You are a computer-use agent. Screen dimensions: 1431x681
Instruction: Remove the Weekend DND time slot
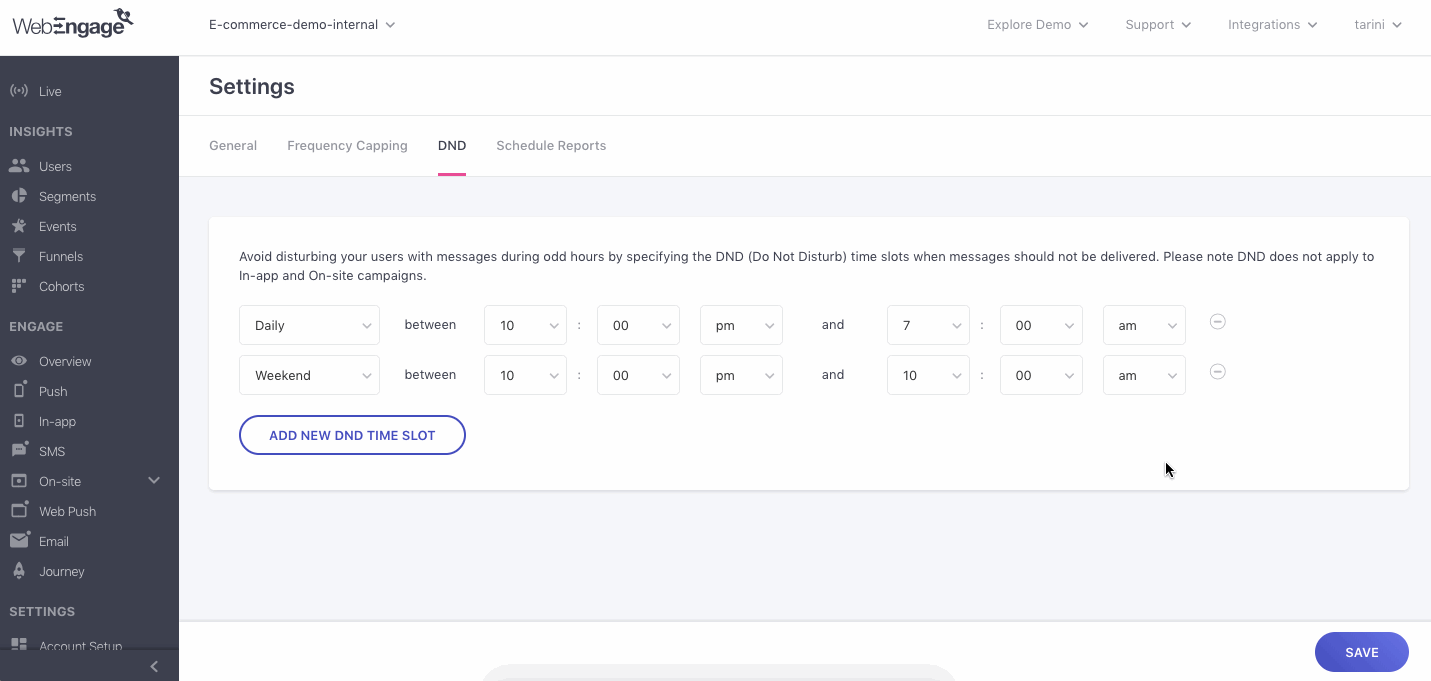tap(1218, 372)
